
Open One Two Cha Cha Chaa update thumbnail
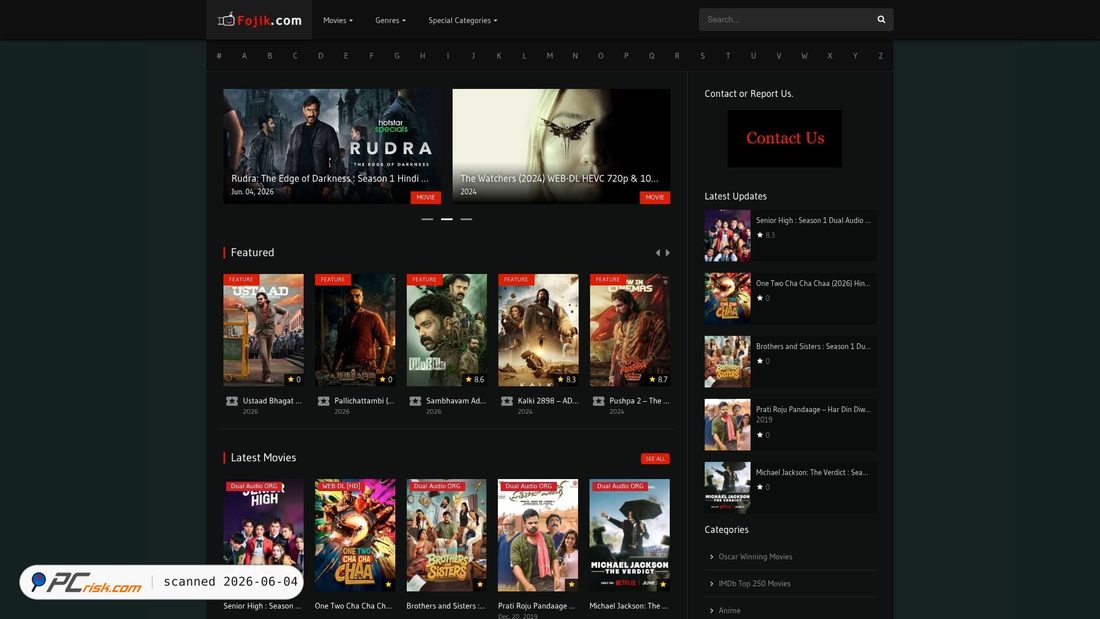coord(727,299)
